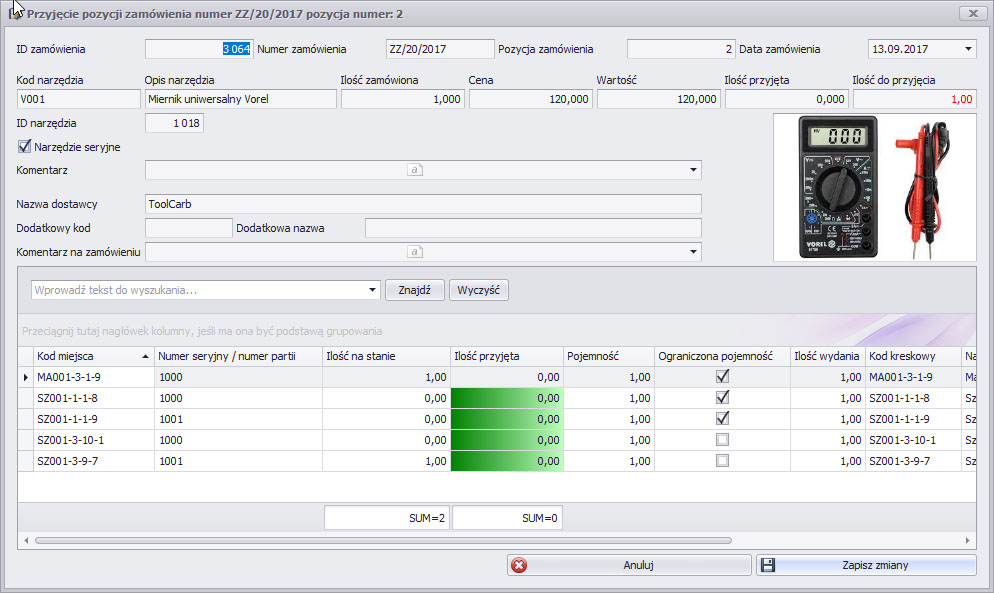Toggle the Narzędzie seryjne checkbox
The width and height of the screenshot is (994, 593).
pos(25,147)
